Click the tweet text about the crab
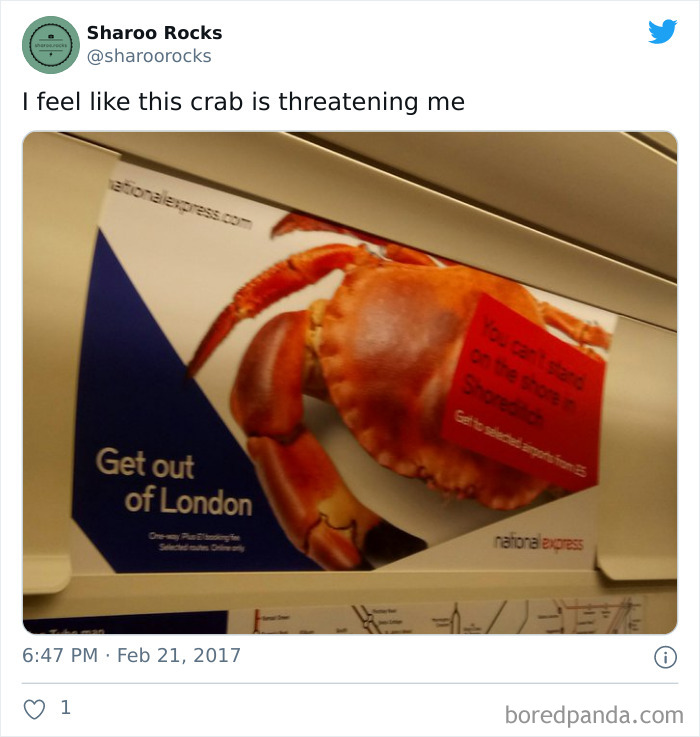Screen dimensions: 700x737 244,102
